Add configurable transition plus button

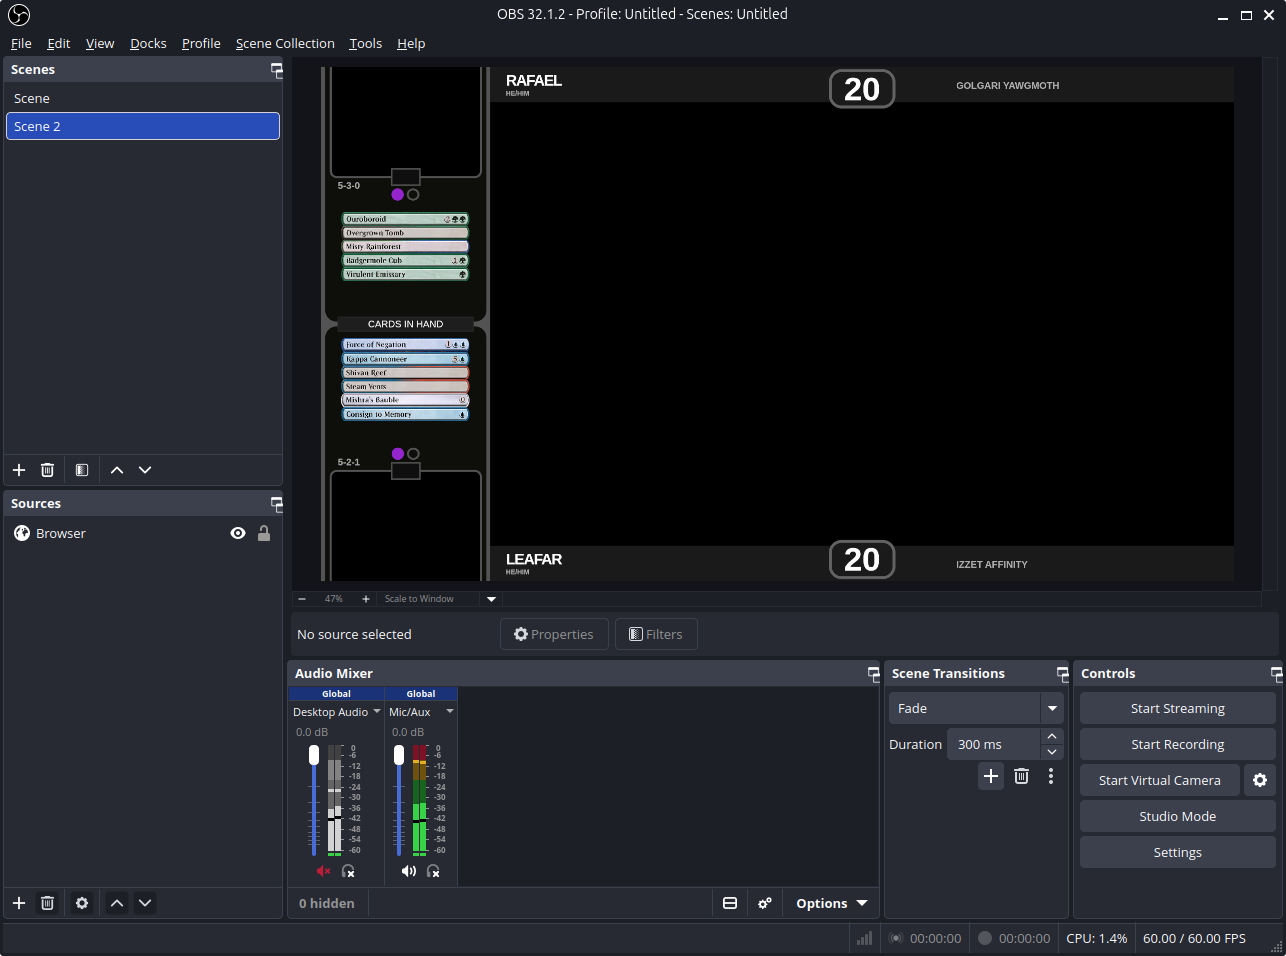point(991,776)
